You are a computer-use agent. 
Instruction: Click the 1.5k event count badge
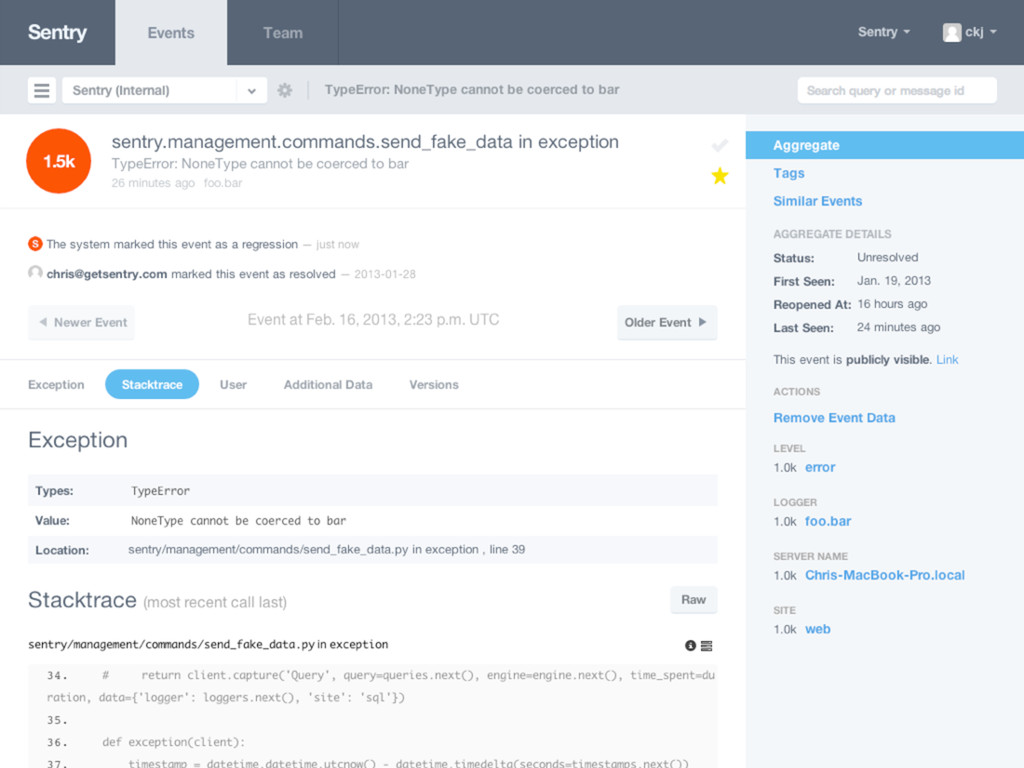pyautogui.click(x=59, y=161)
